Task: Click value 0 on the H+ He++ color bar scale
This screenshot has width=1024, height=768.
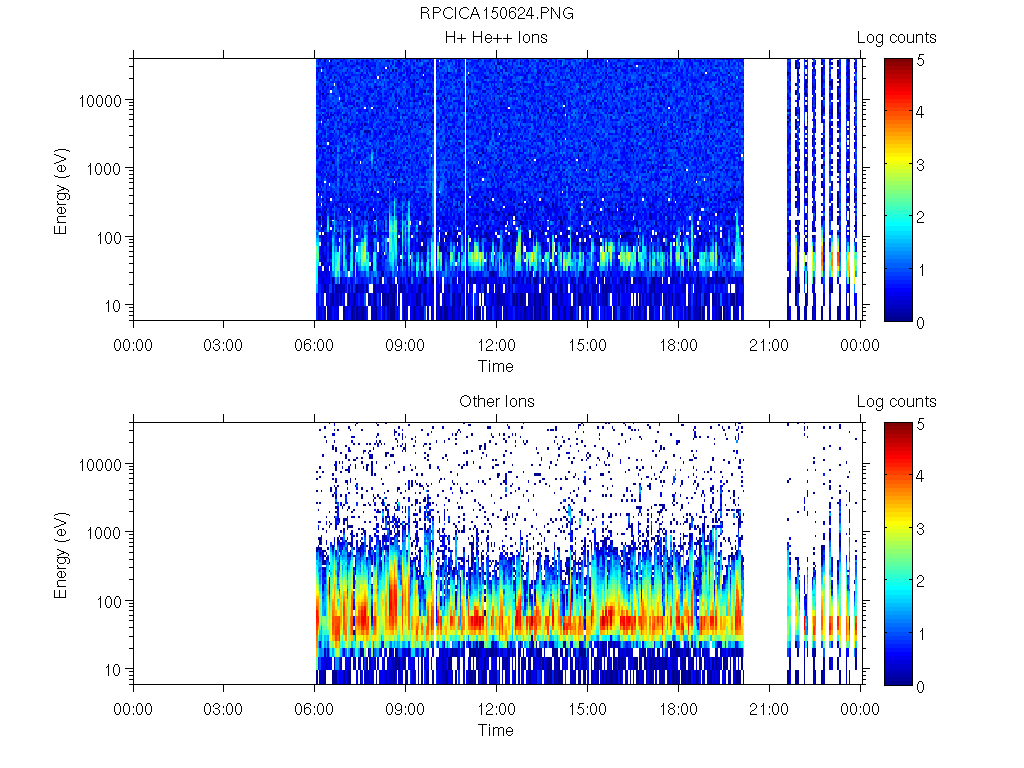Action: click(x=920, y=323)
